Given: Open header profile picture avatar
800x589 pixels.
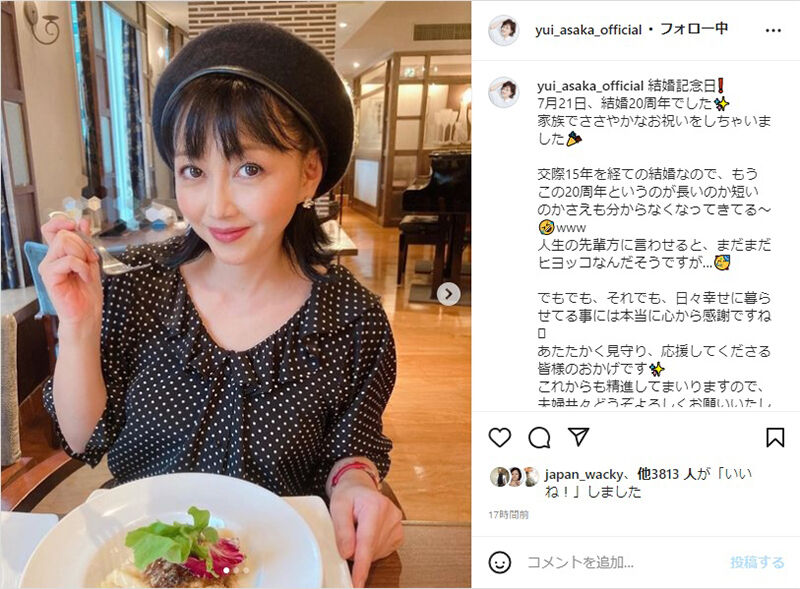Looking at the screenshot, I should pos(504,30).
